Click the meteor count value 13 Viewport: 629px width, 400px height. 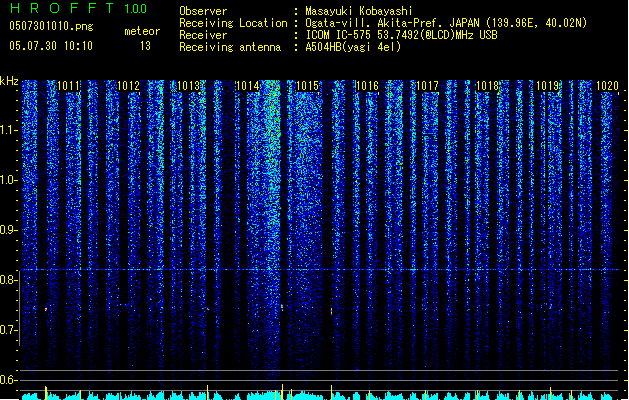[145, 46]
